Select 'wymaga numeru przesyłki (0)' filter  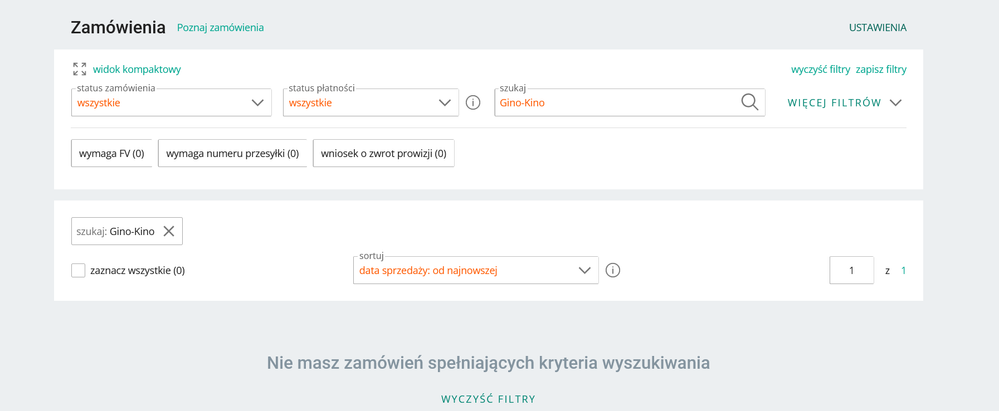pos(232,153)
